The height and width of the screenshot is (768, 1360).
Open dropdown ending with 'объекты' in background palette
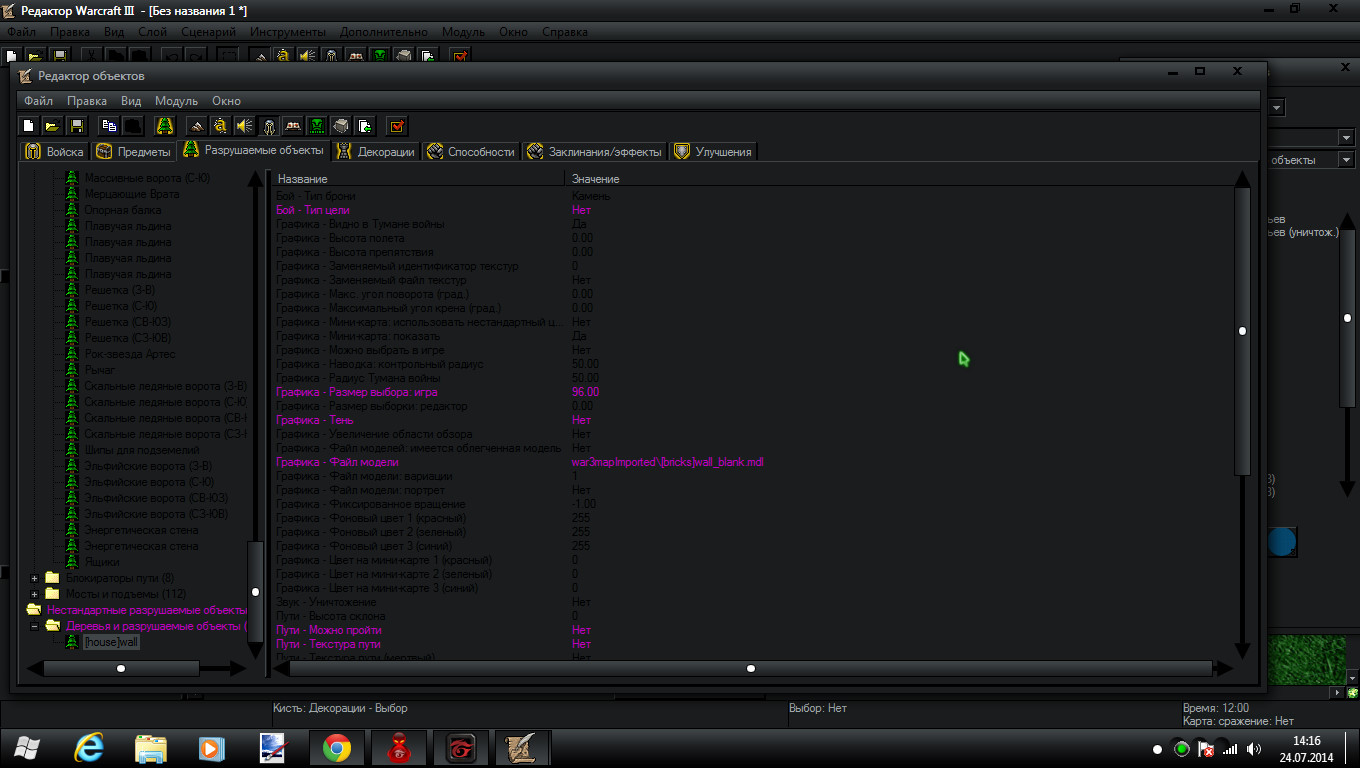[x=1346, y=160]
